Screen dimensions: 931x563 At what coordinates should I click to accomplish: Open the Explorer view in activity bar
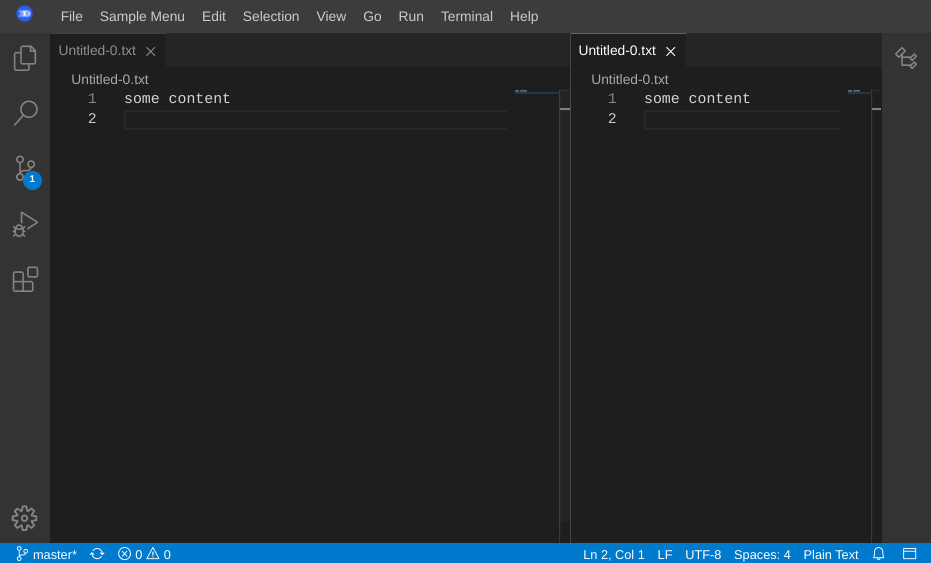click(x=25, y=58)
